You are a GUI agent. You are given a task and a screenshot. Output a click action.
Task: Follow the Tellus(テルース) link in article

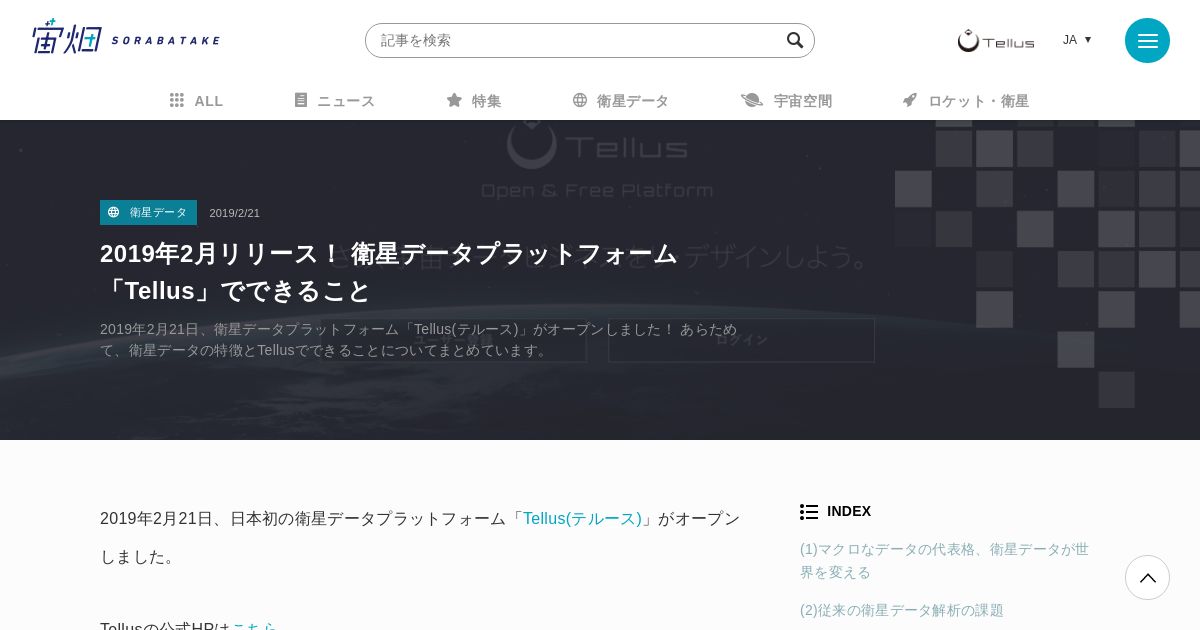(582, 518)
